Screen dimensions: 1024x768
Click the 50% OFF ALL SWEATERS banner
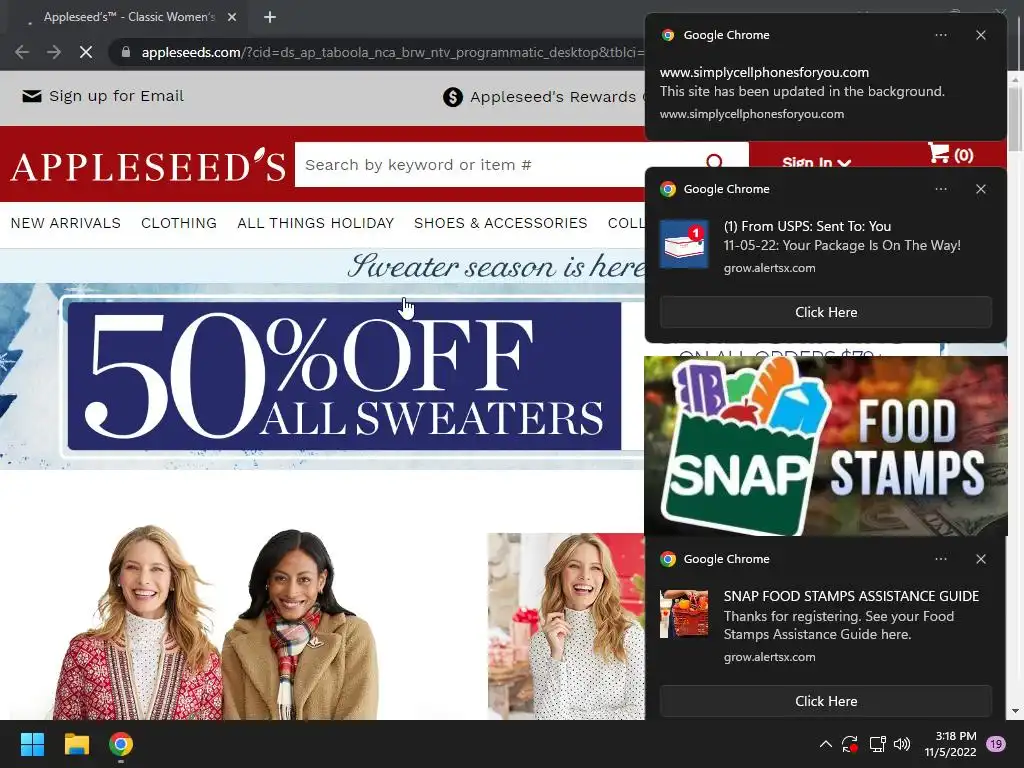tap(344, 376)
